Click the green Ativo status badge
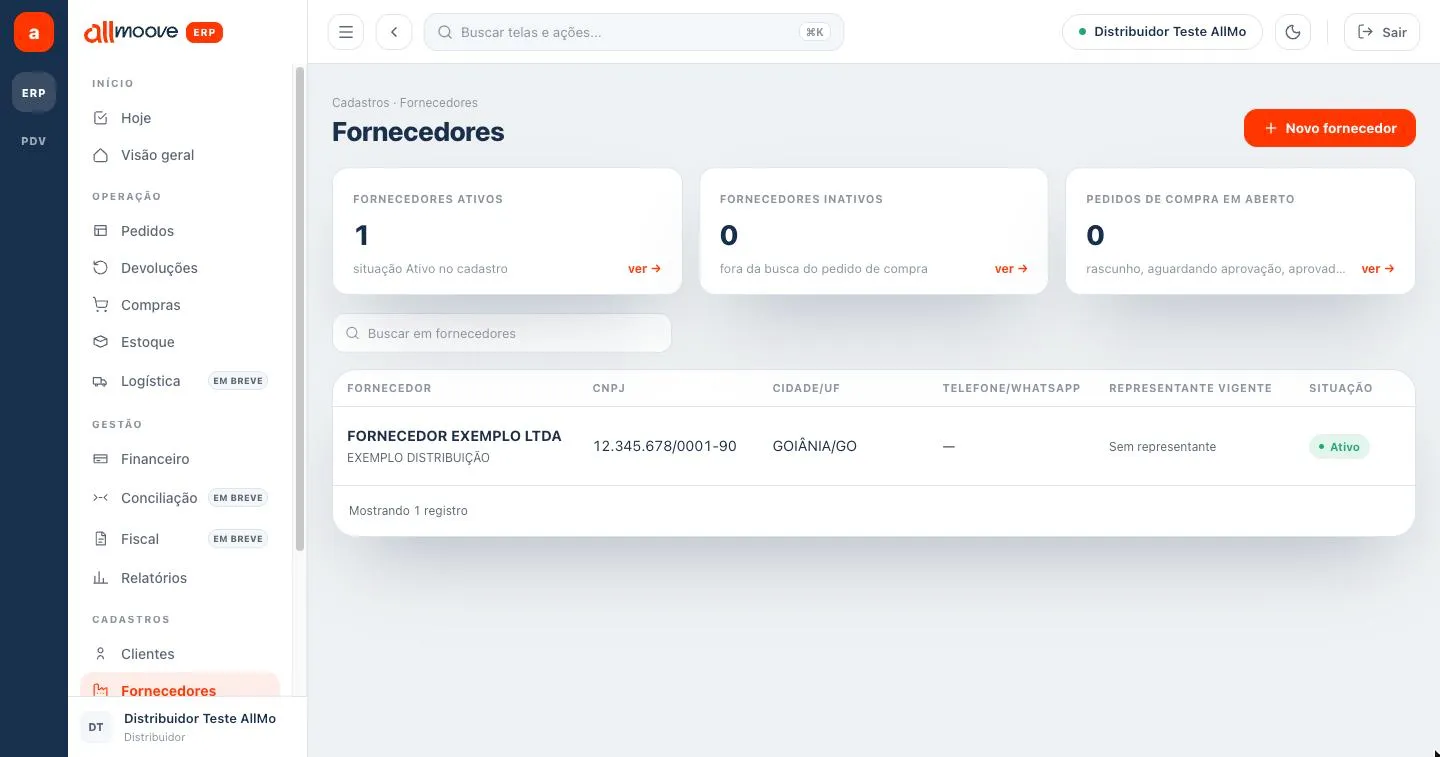Viewport: 1440px width, 757px height. (x=1339, y=447)
